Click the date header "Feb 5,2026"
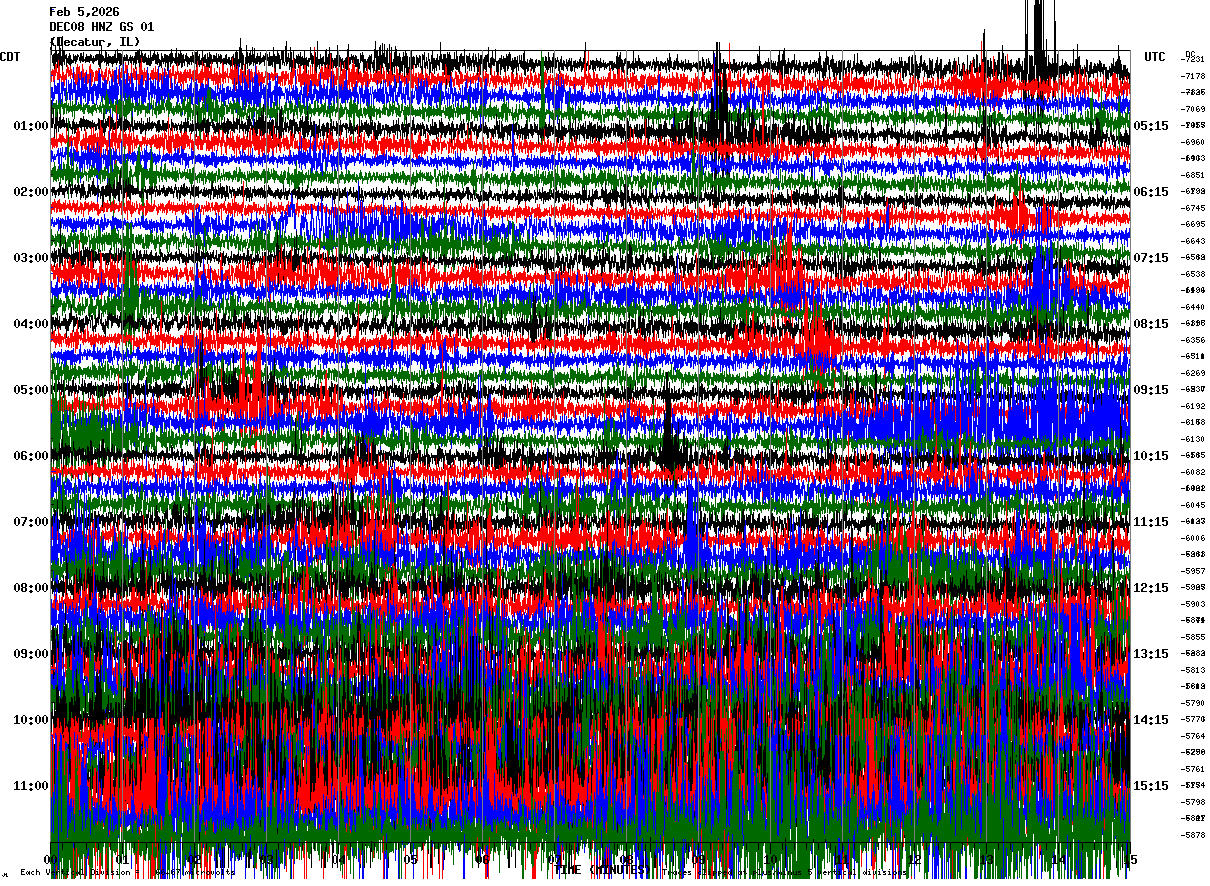Image resolution: width=1210 pixels, height=886 pixels. click(84, 12)
